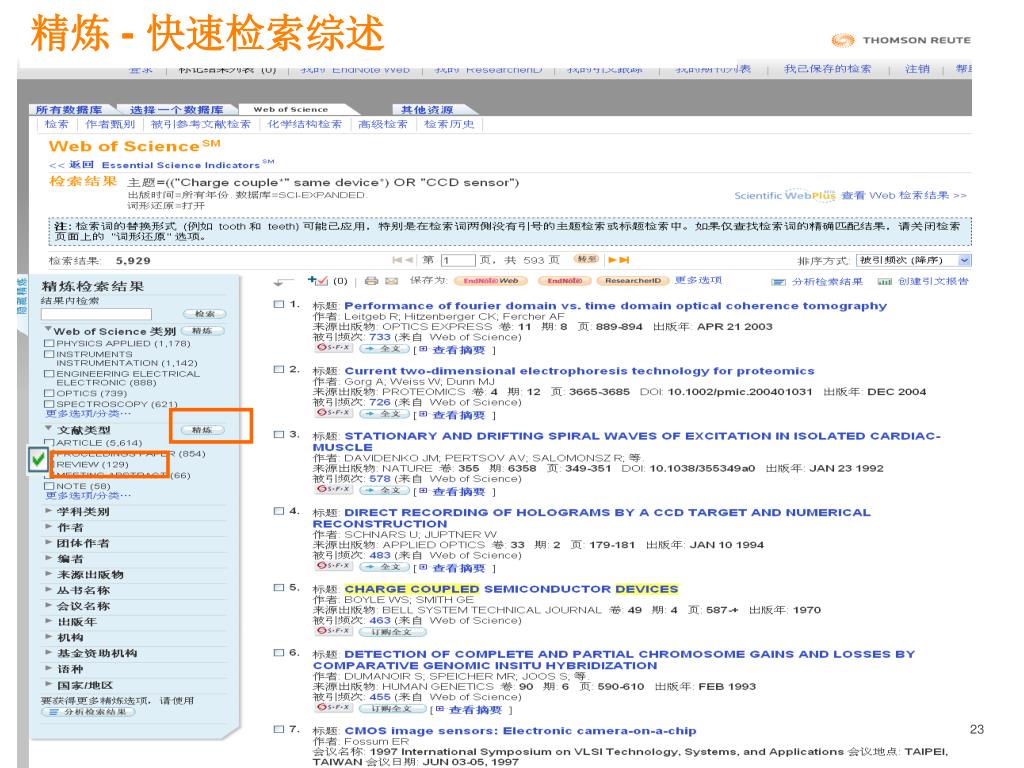Click 更多选项 link after ResearcherID

point(698,280)
